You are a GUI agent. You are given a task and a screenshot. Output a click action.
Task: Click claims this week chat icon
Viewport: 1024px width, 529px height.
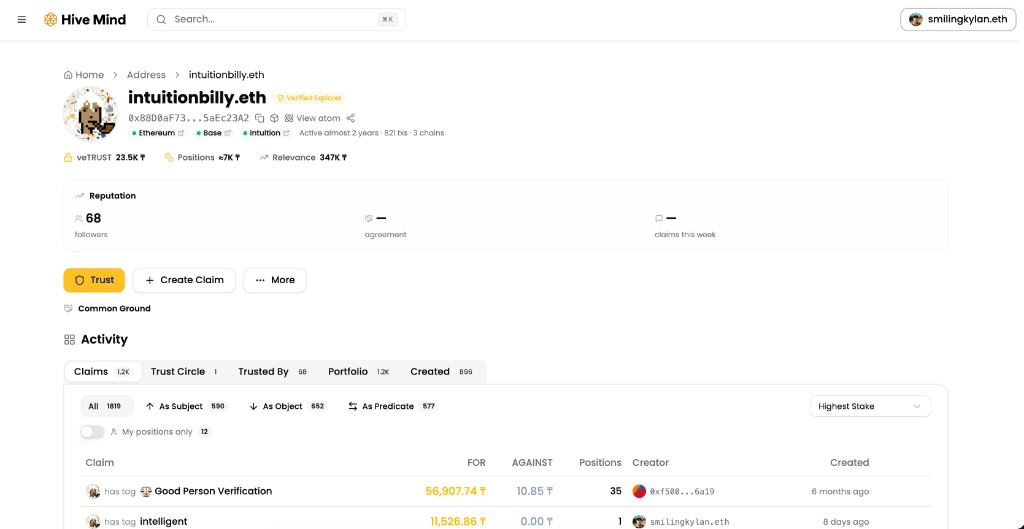tap(659, 219)
